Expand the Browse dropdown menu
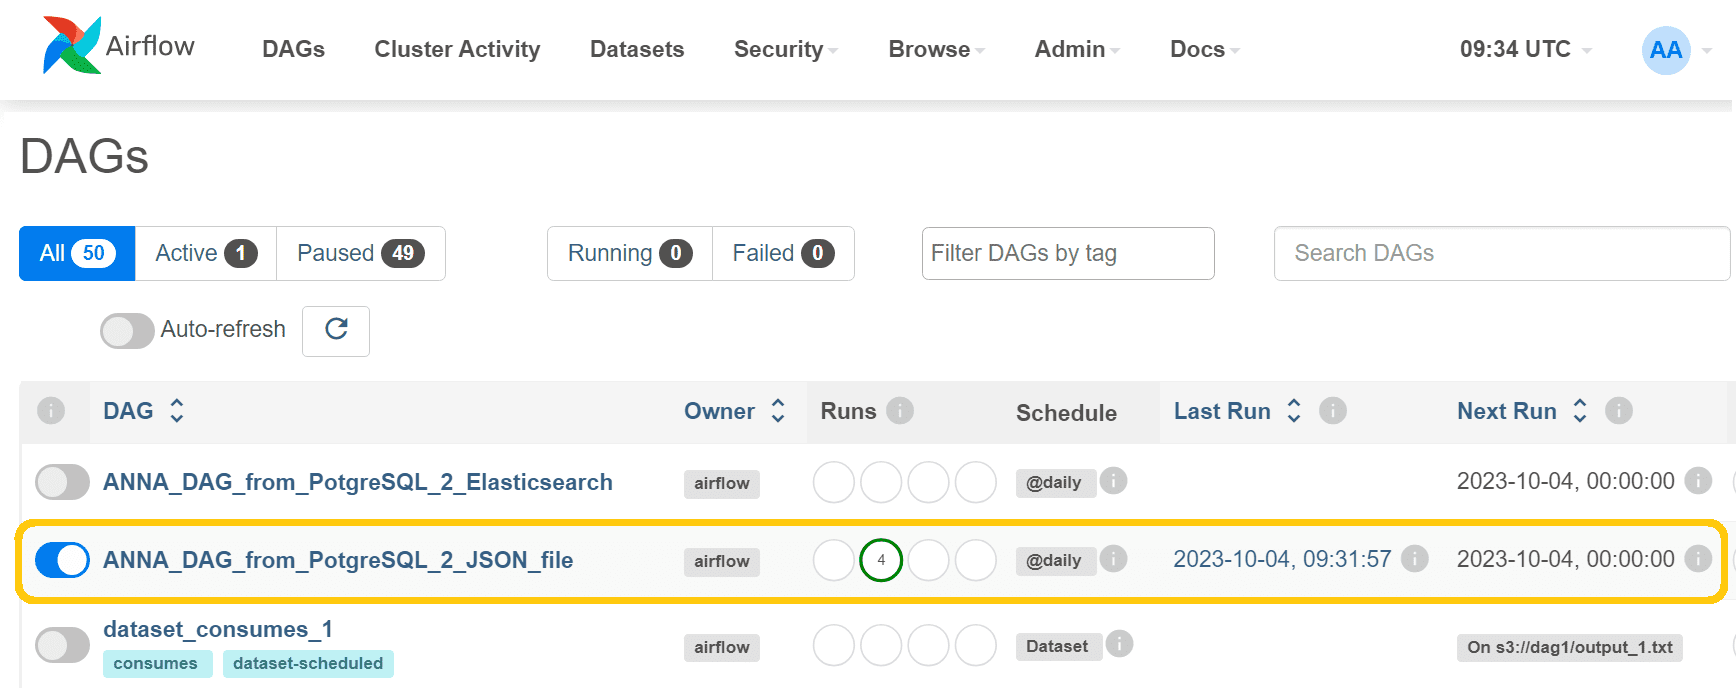This screenshot has height=688, width=1736. click(x=936, y=49)
